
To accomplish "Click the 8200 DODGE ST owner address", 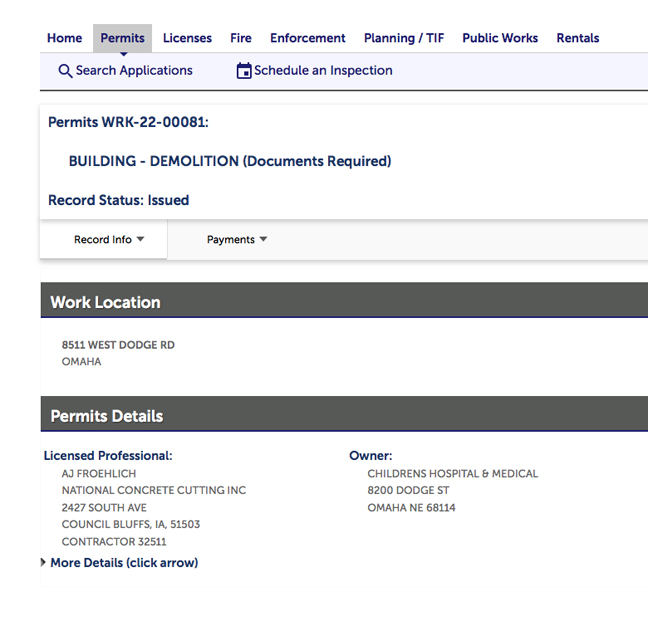I will tap(408, 490).
